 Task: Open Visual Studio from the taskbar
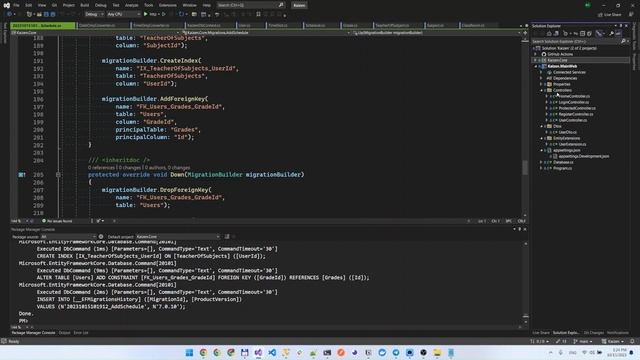(258, 353)
